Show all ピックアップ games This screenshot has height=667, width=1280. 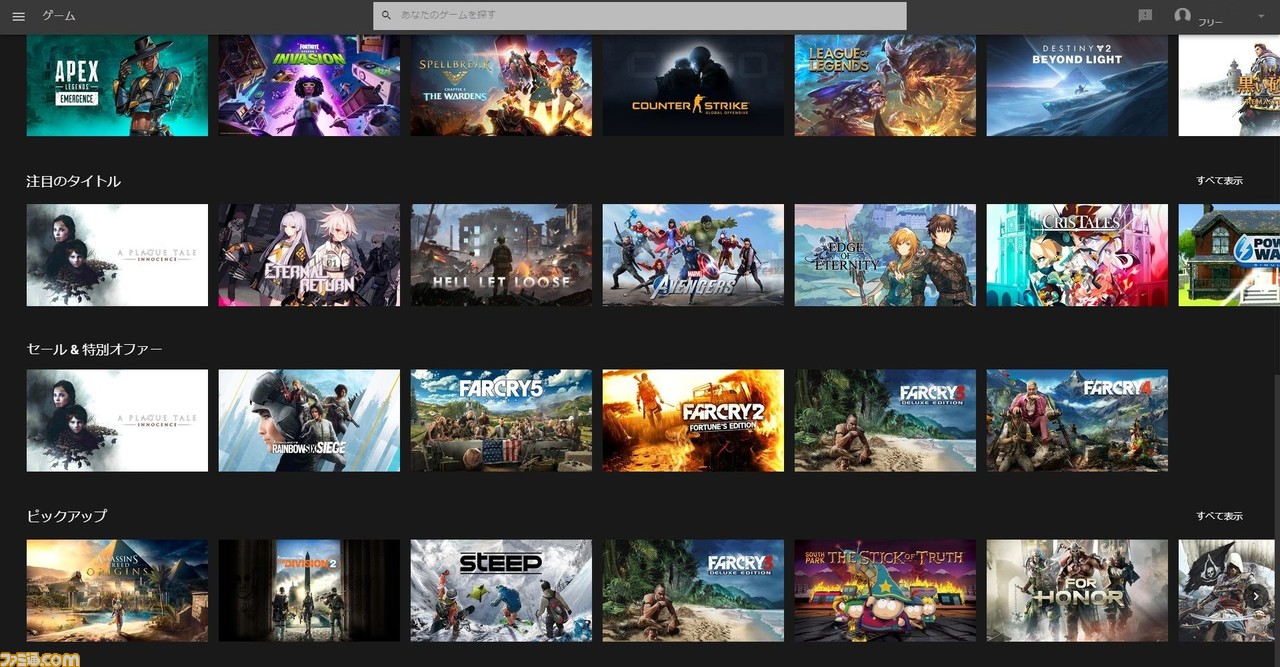(1219, 516)
